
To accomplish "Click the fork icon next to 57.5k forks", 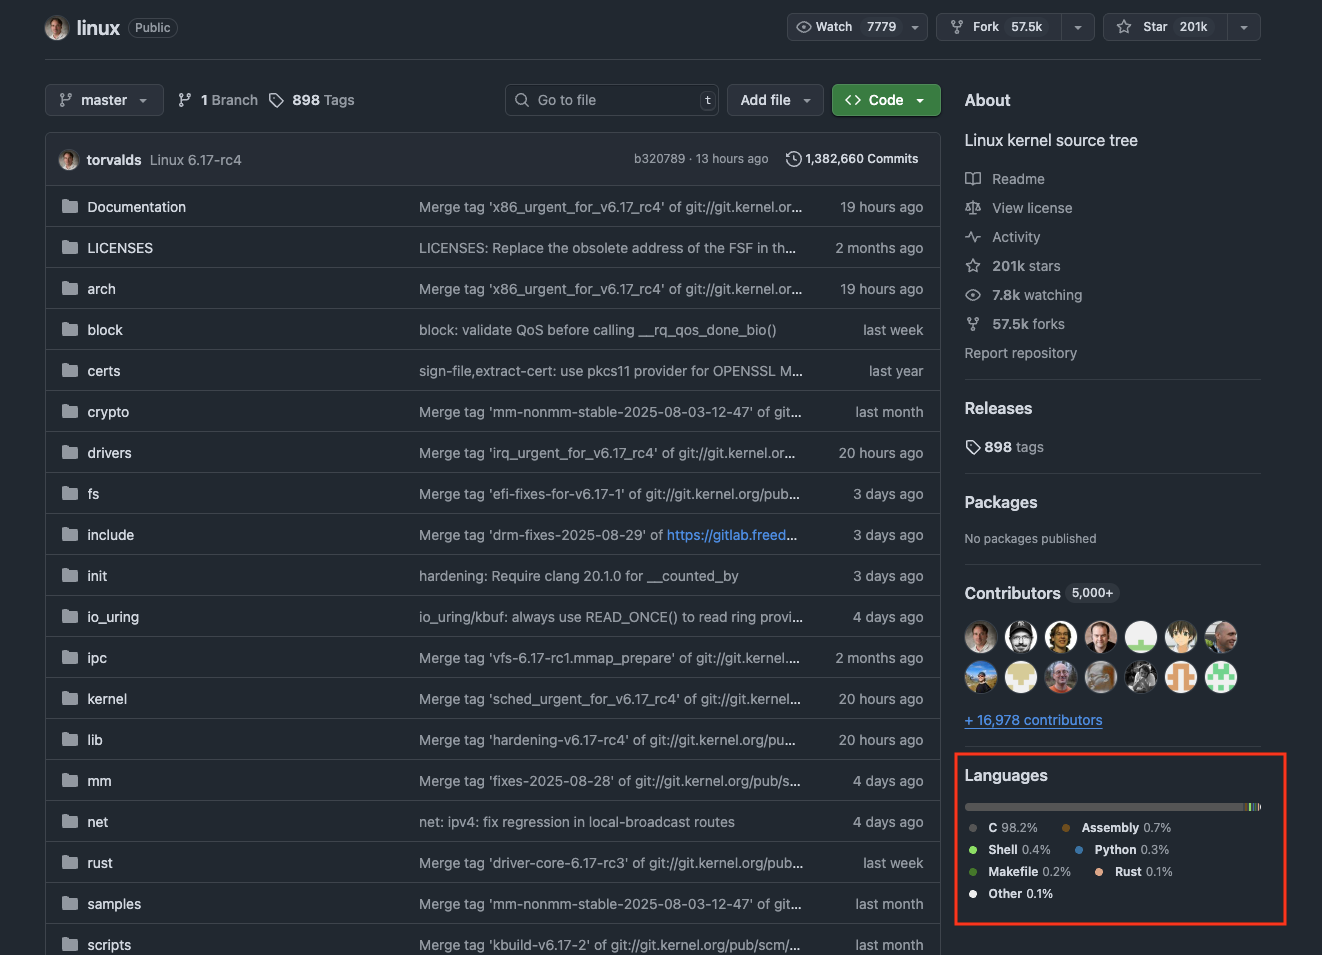I will coord(973,324).
